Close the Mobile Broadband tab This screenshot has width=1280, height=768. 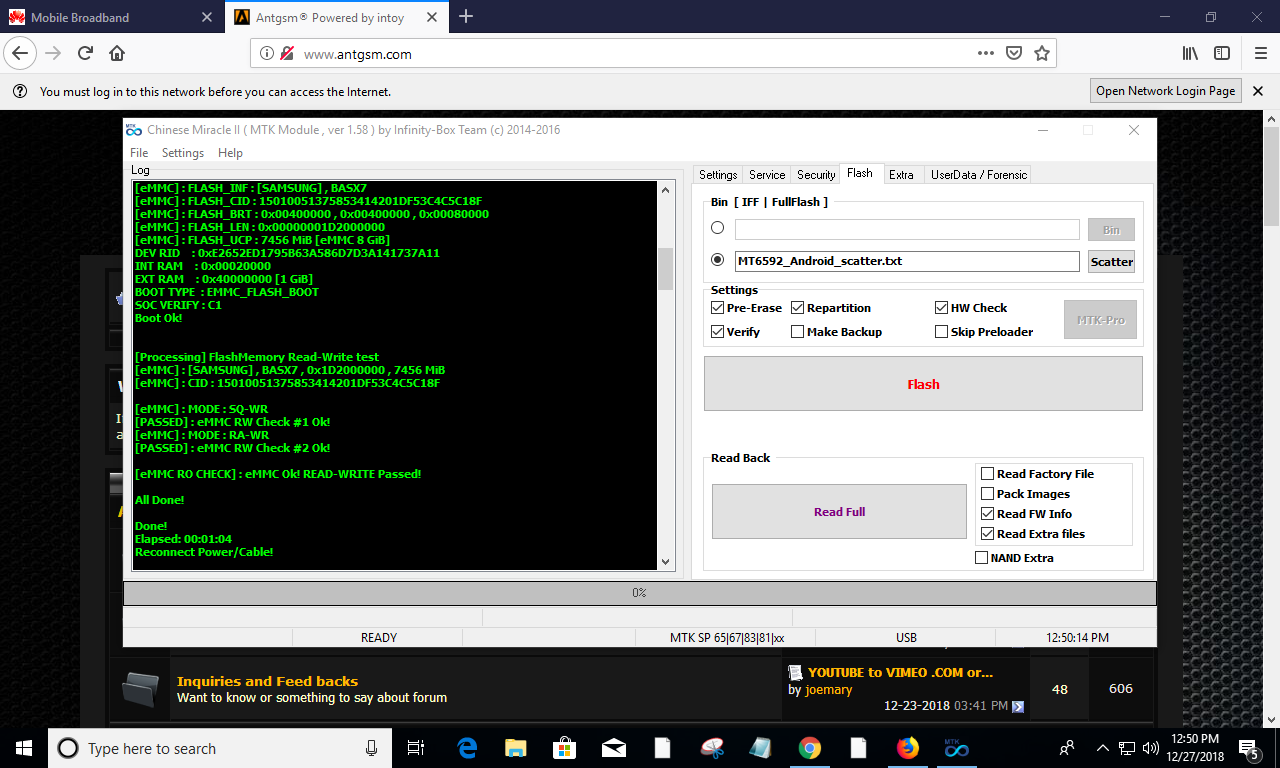click(x=207, y=17)
